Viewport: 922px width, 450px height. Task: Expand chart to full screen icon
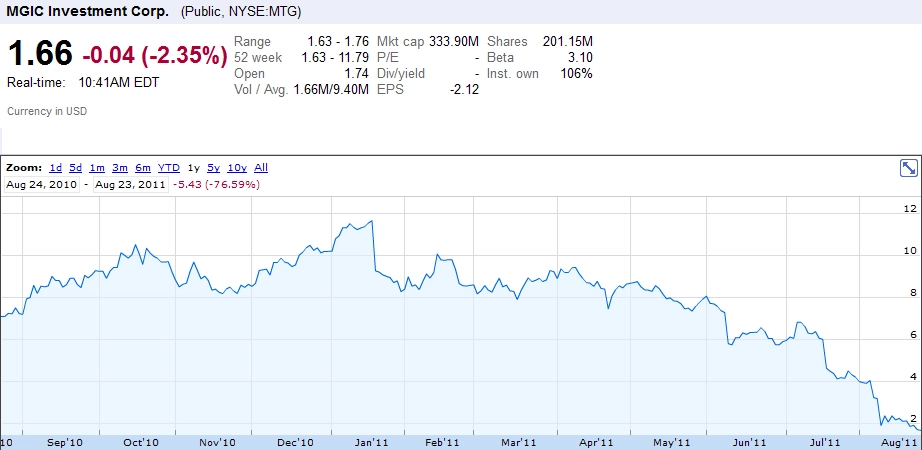(x=908, y=168)
